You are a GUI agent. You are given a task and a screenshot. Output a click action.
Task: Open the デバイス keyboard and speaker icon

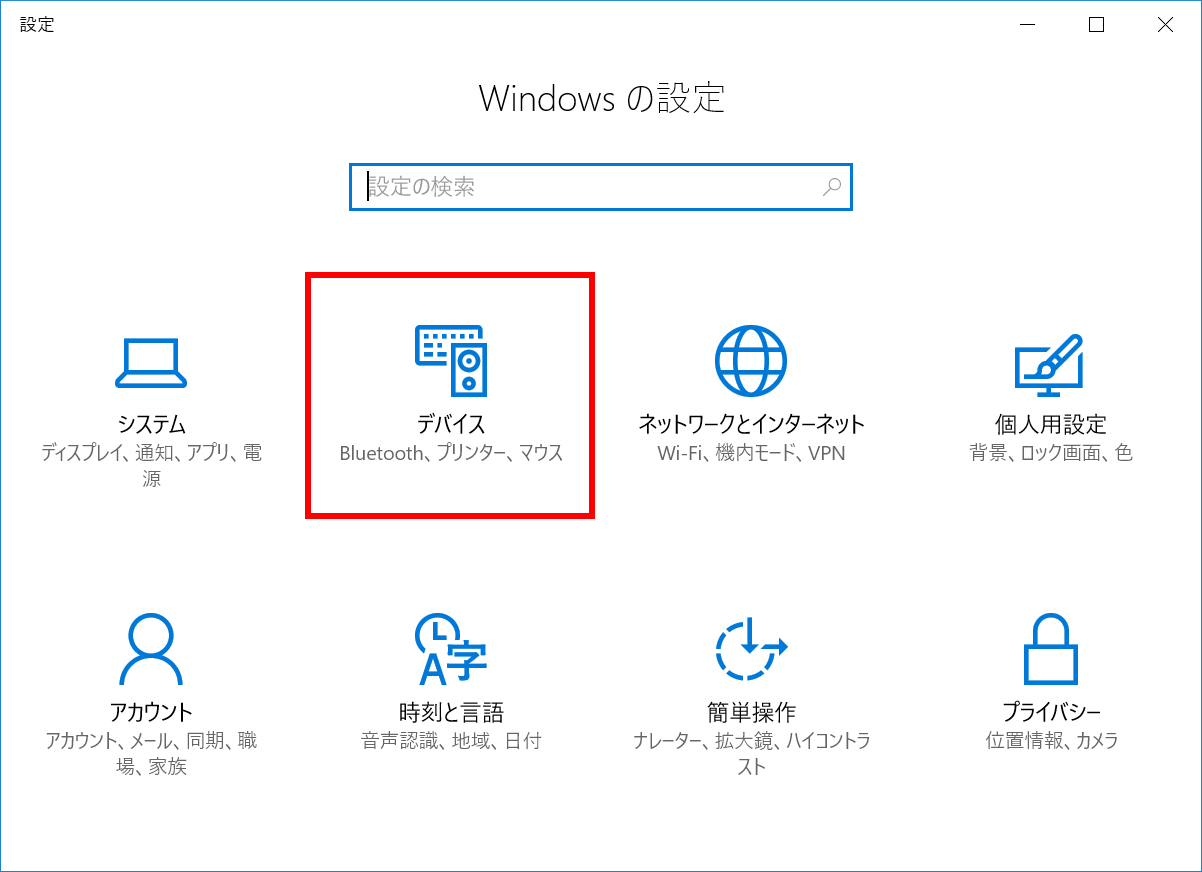(x=451, y=361)
